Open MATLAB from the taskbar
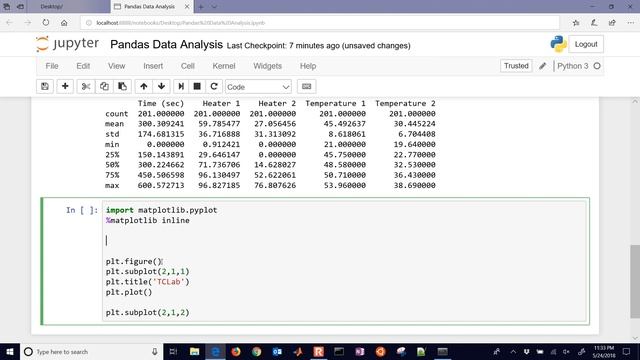The width and height of the screenshot is (640, 360). click(x=298, y=351)
